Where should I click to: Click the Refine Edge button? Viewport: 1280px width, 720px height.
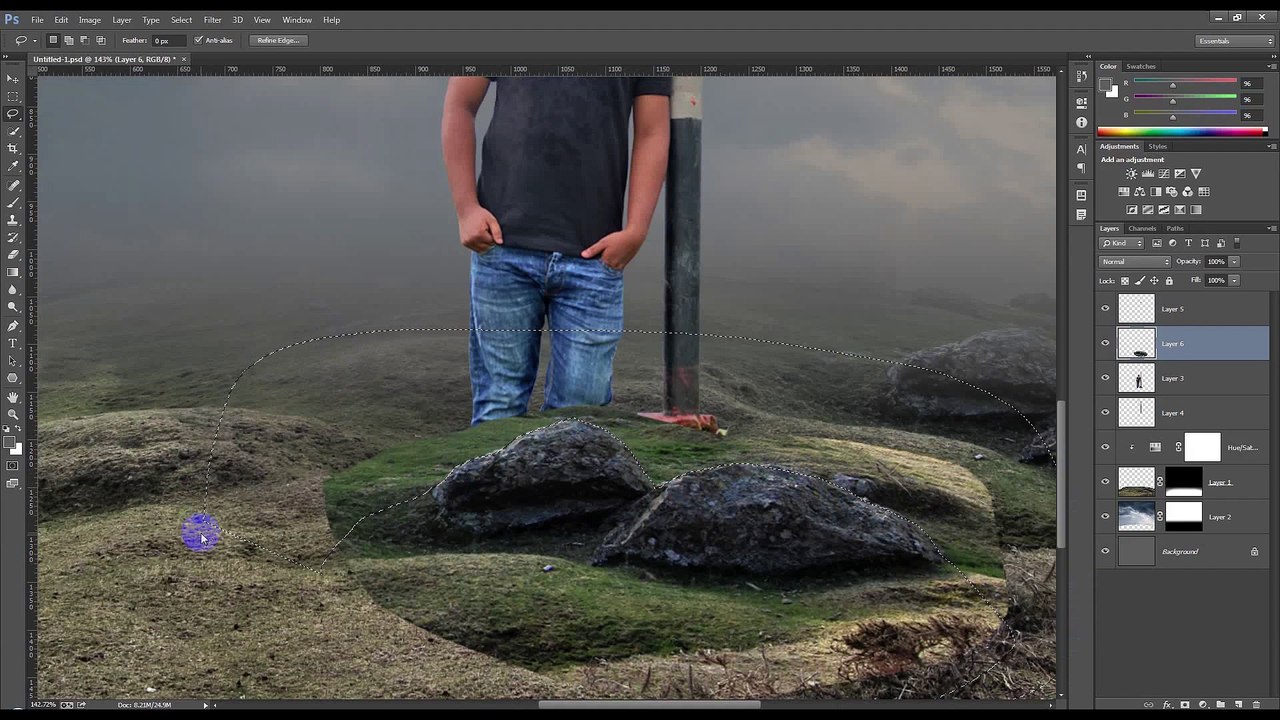tap(278, 40)
